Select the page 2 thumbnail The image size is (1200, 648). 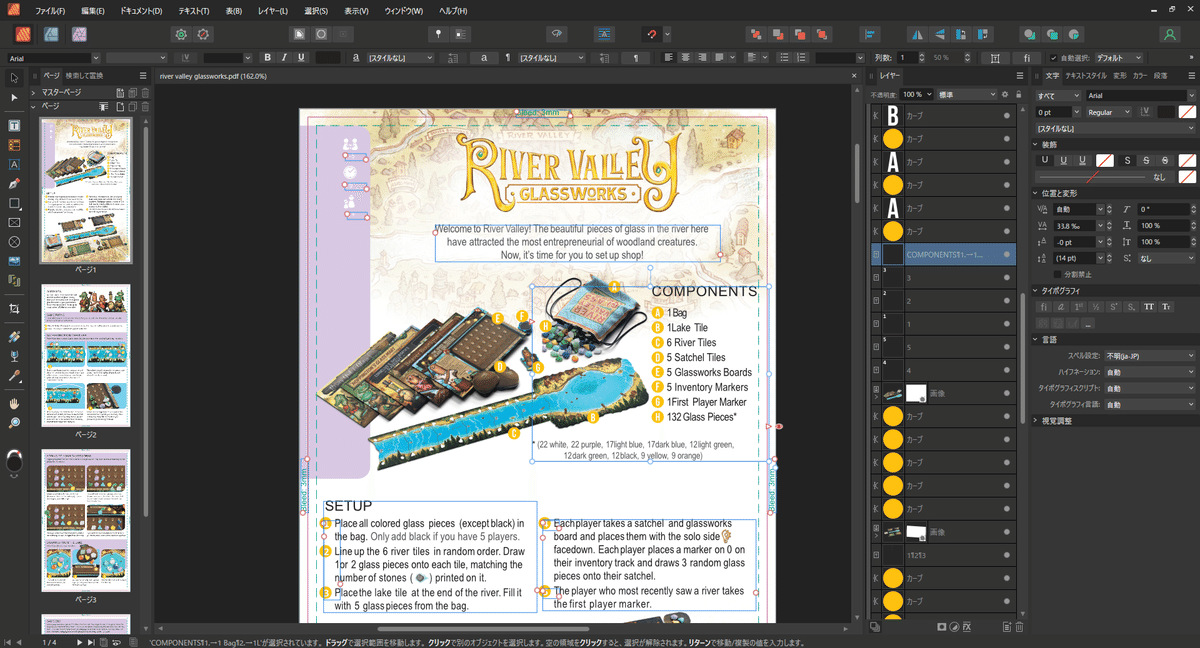(85, 355)
